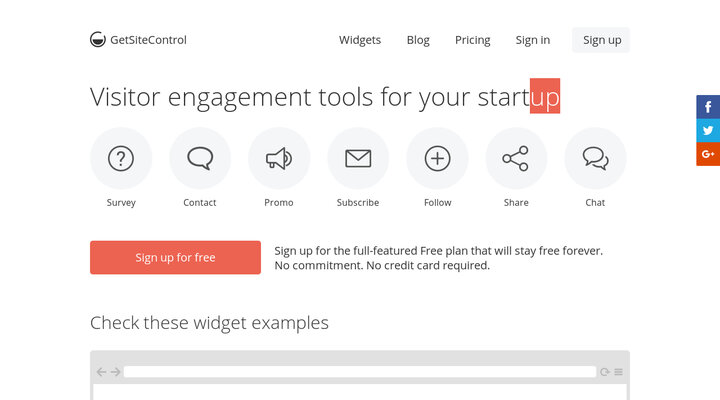Click the Share widget icon
720x400 pixels.
coord(516,158)
